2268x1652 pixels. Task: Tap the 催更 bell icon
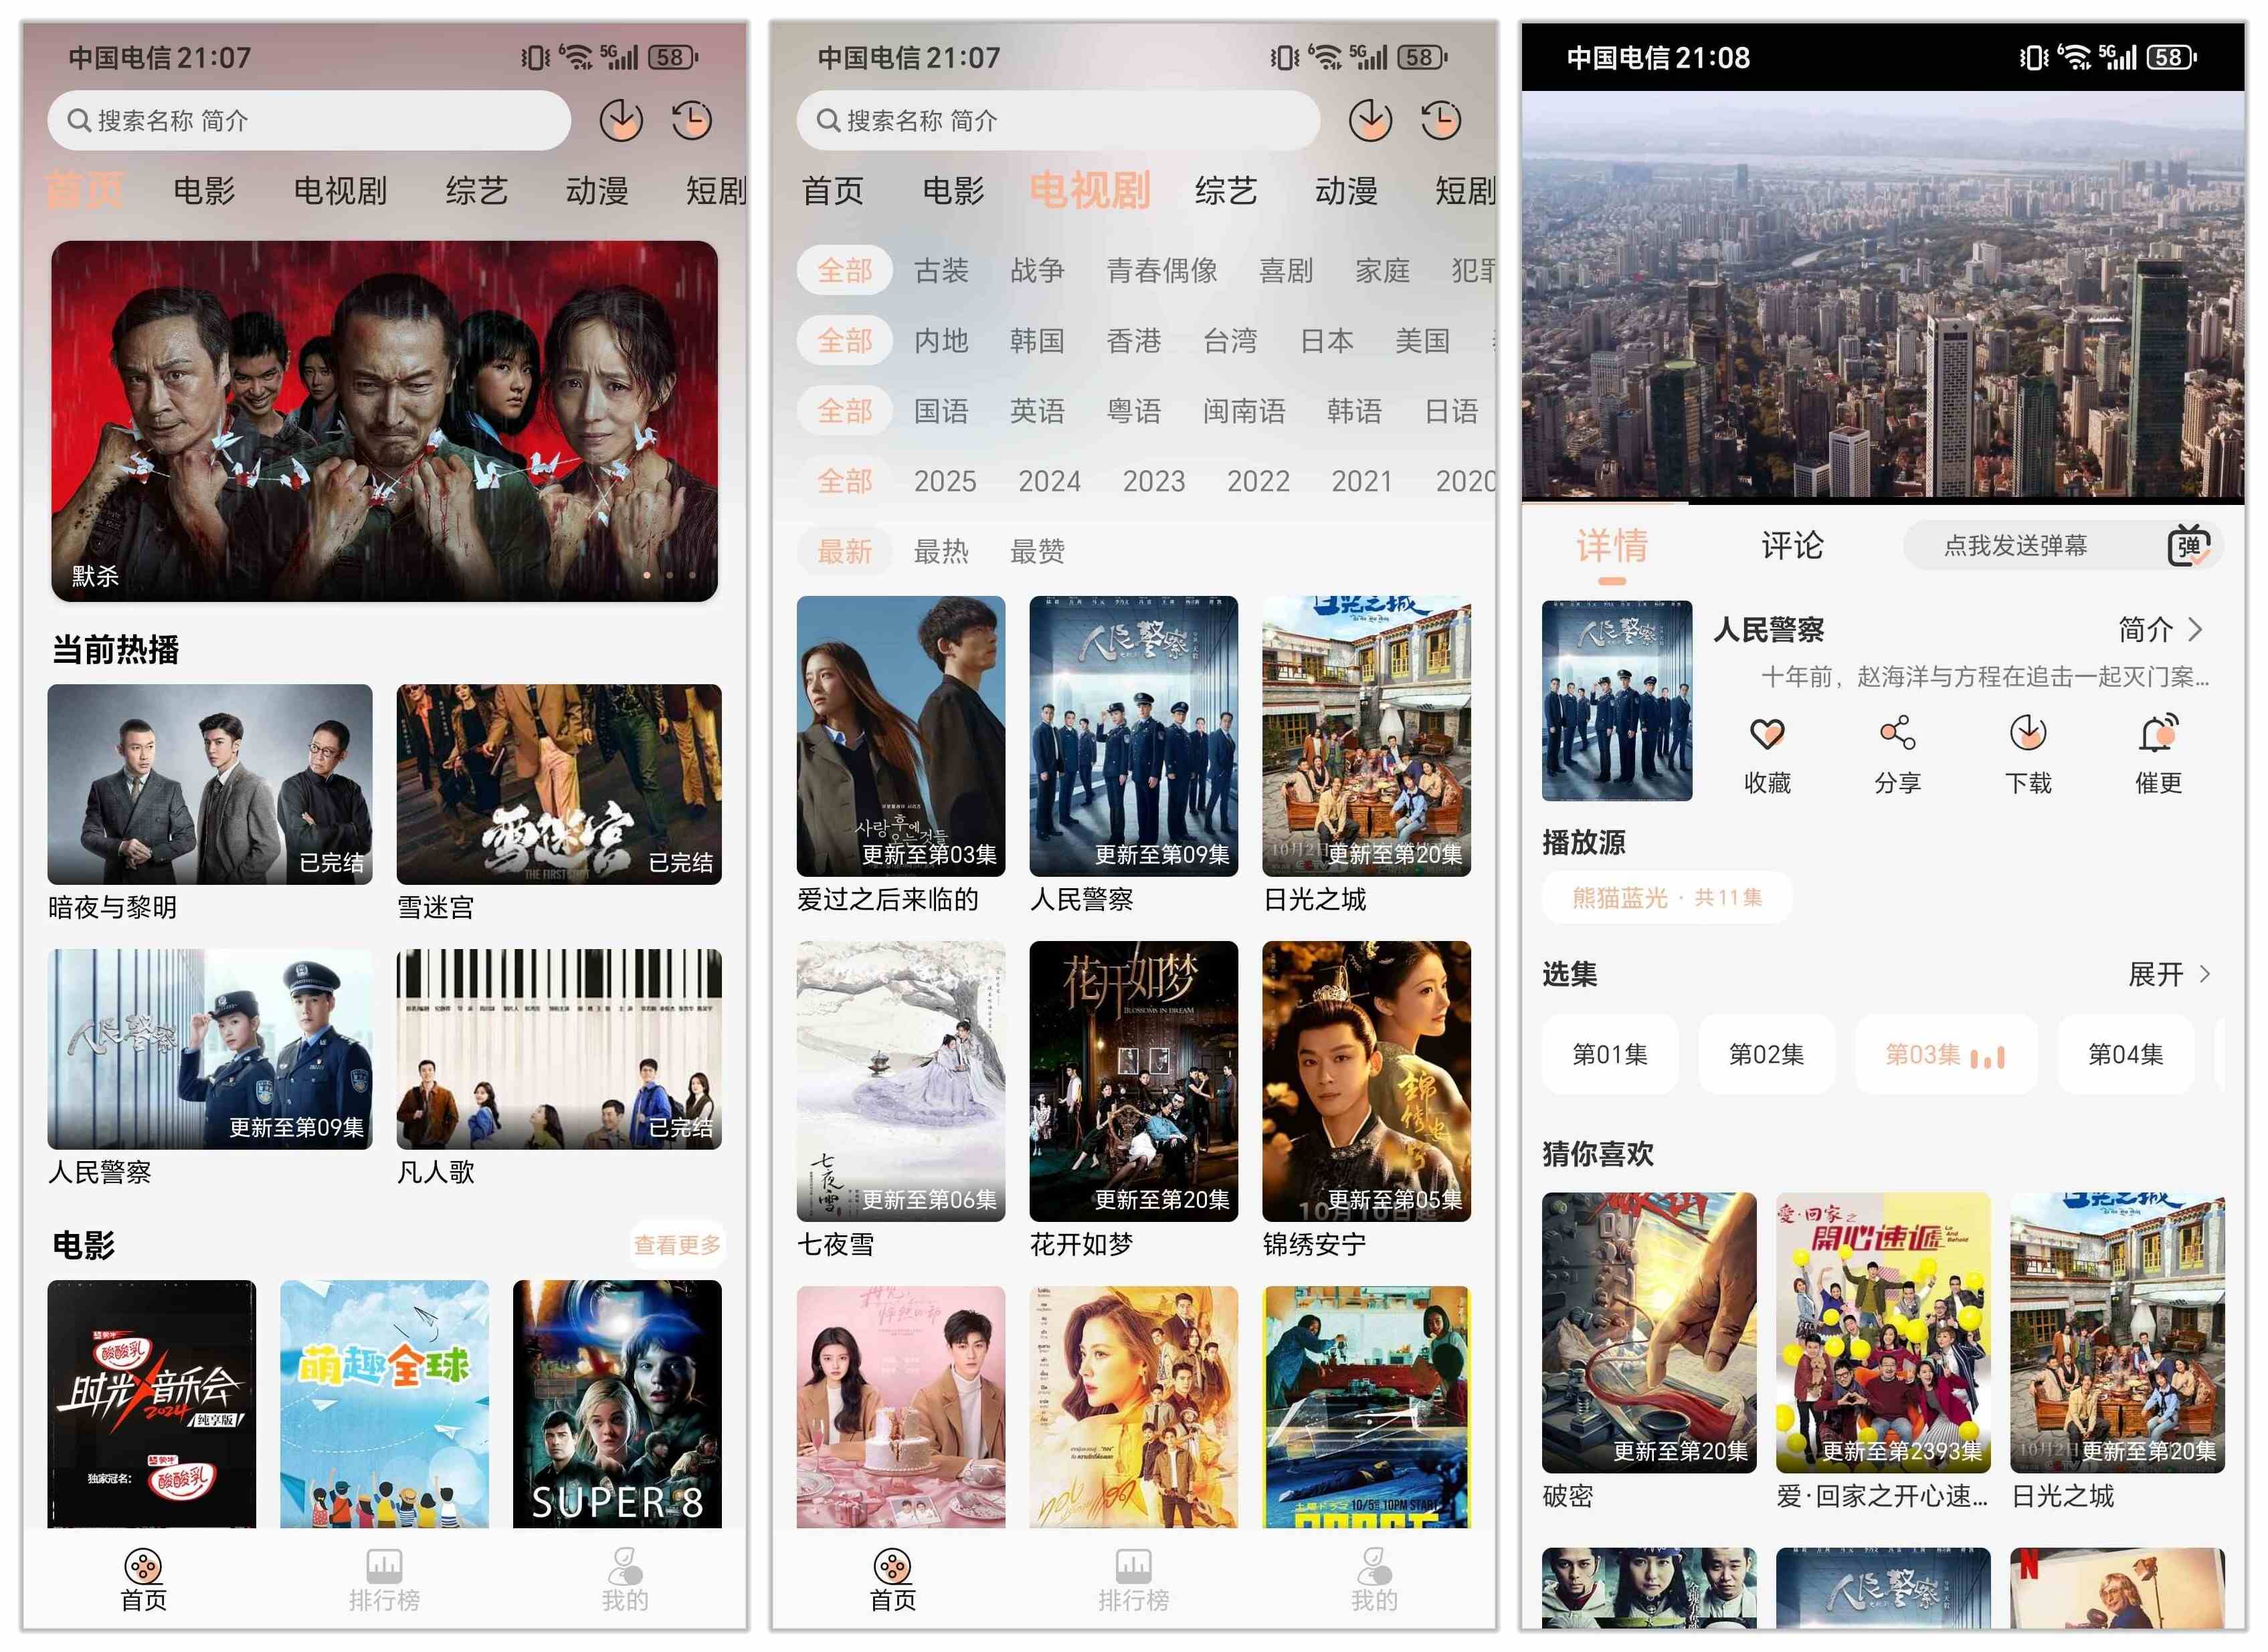pos(2158,734)
